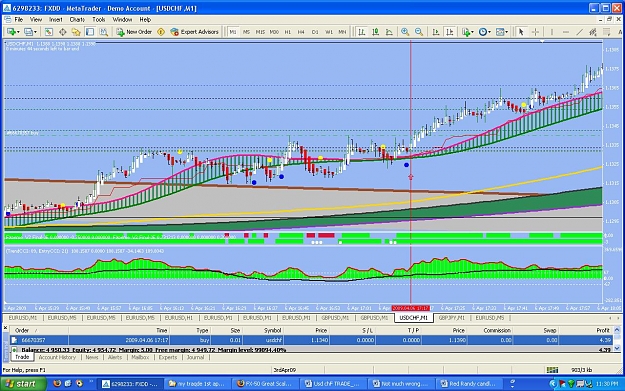Open the Charts menu
Viewport: 625px width, 391px height.
coord(77,20)
